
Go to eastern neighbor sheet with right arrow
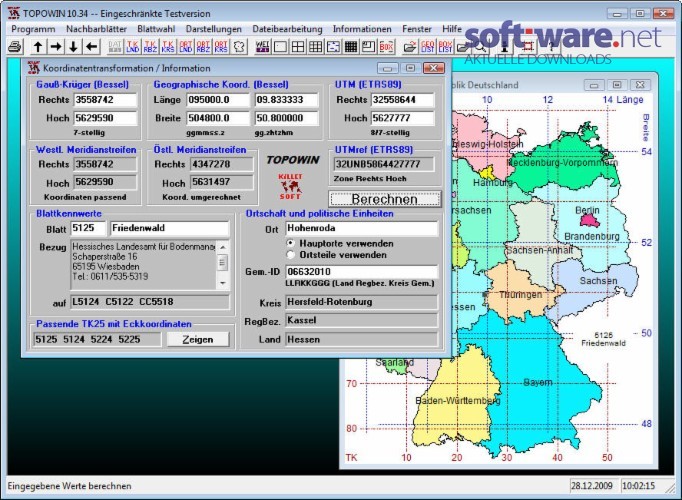coord(56,47)
